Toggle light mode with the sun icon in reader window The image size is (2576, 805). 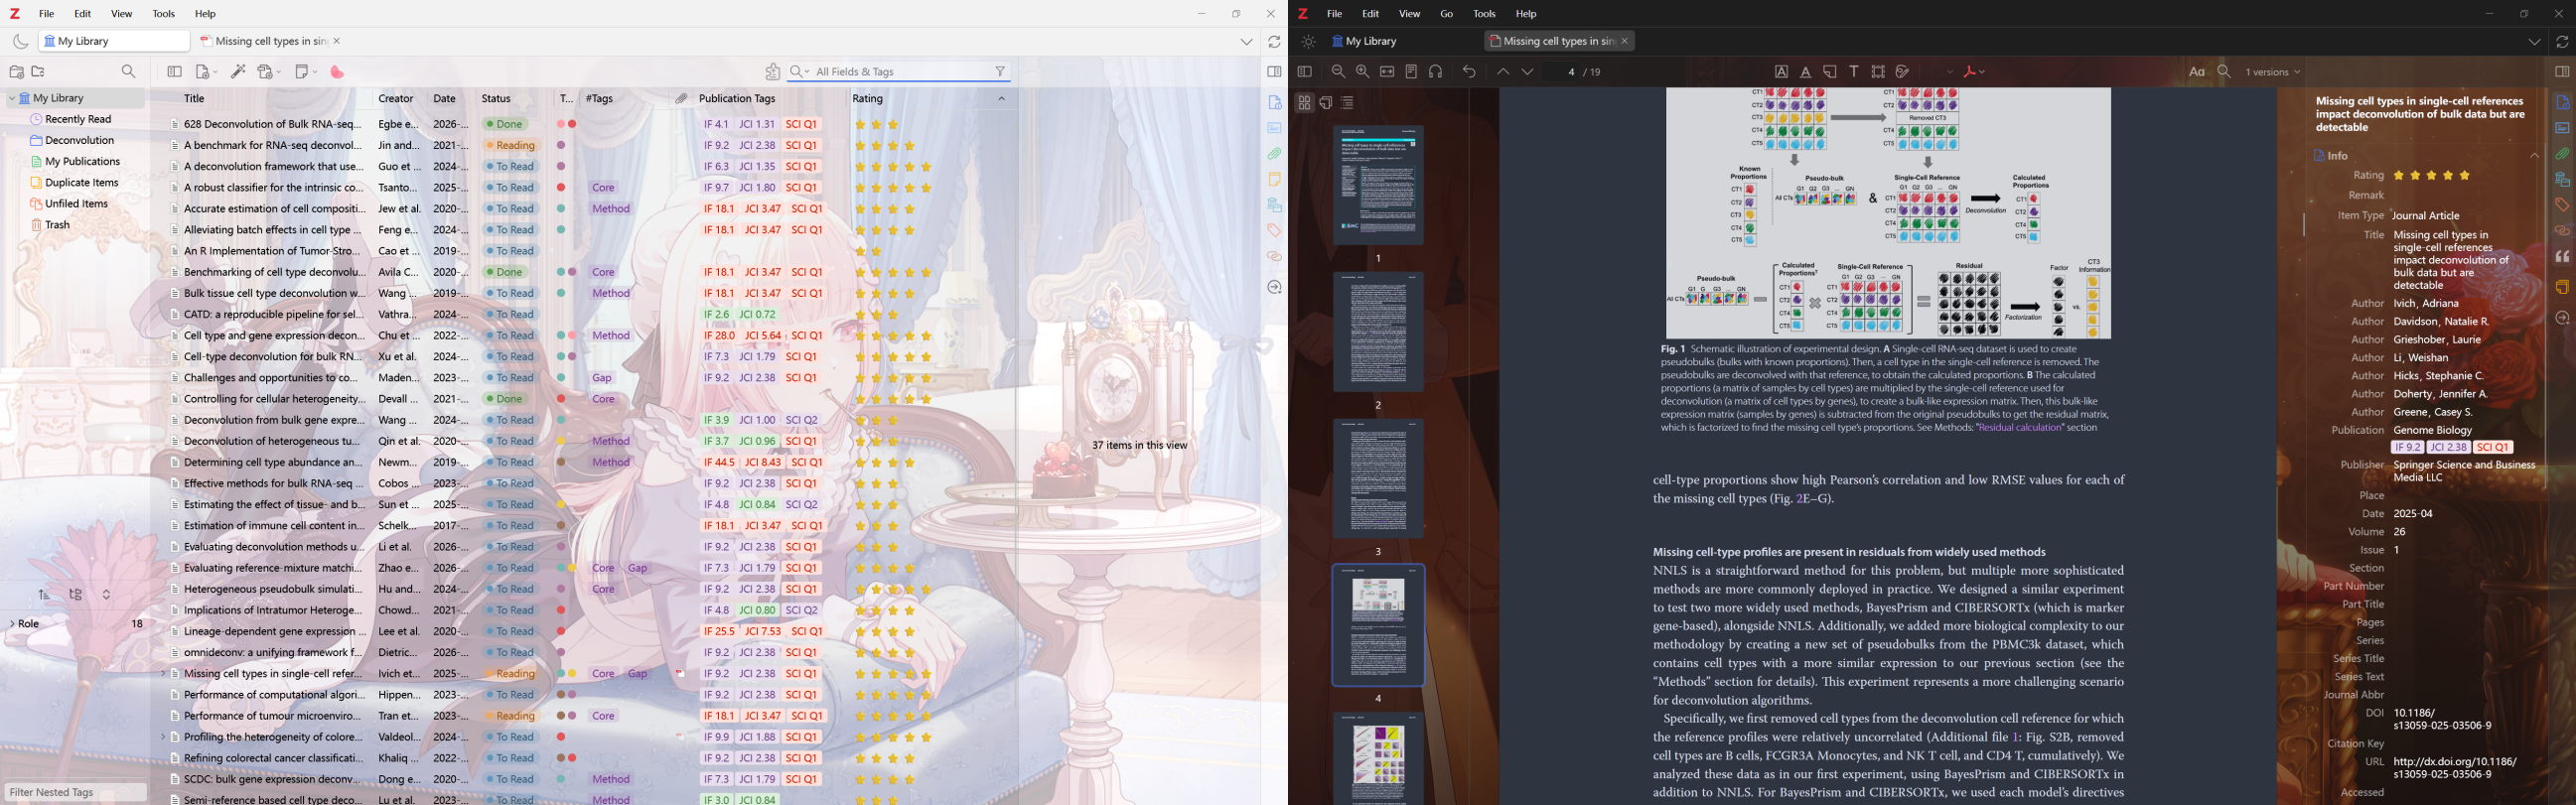point(1308,42)
